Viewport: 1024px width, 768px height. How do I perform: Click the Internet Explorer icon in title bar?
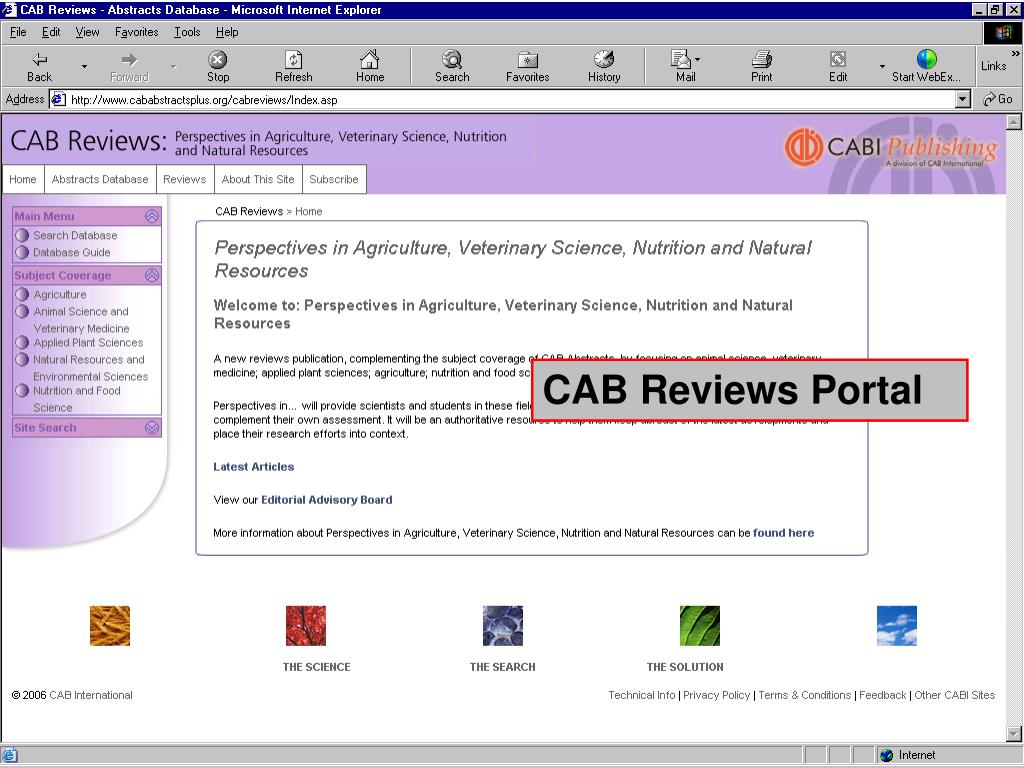tap(9, 10)
